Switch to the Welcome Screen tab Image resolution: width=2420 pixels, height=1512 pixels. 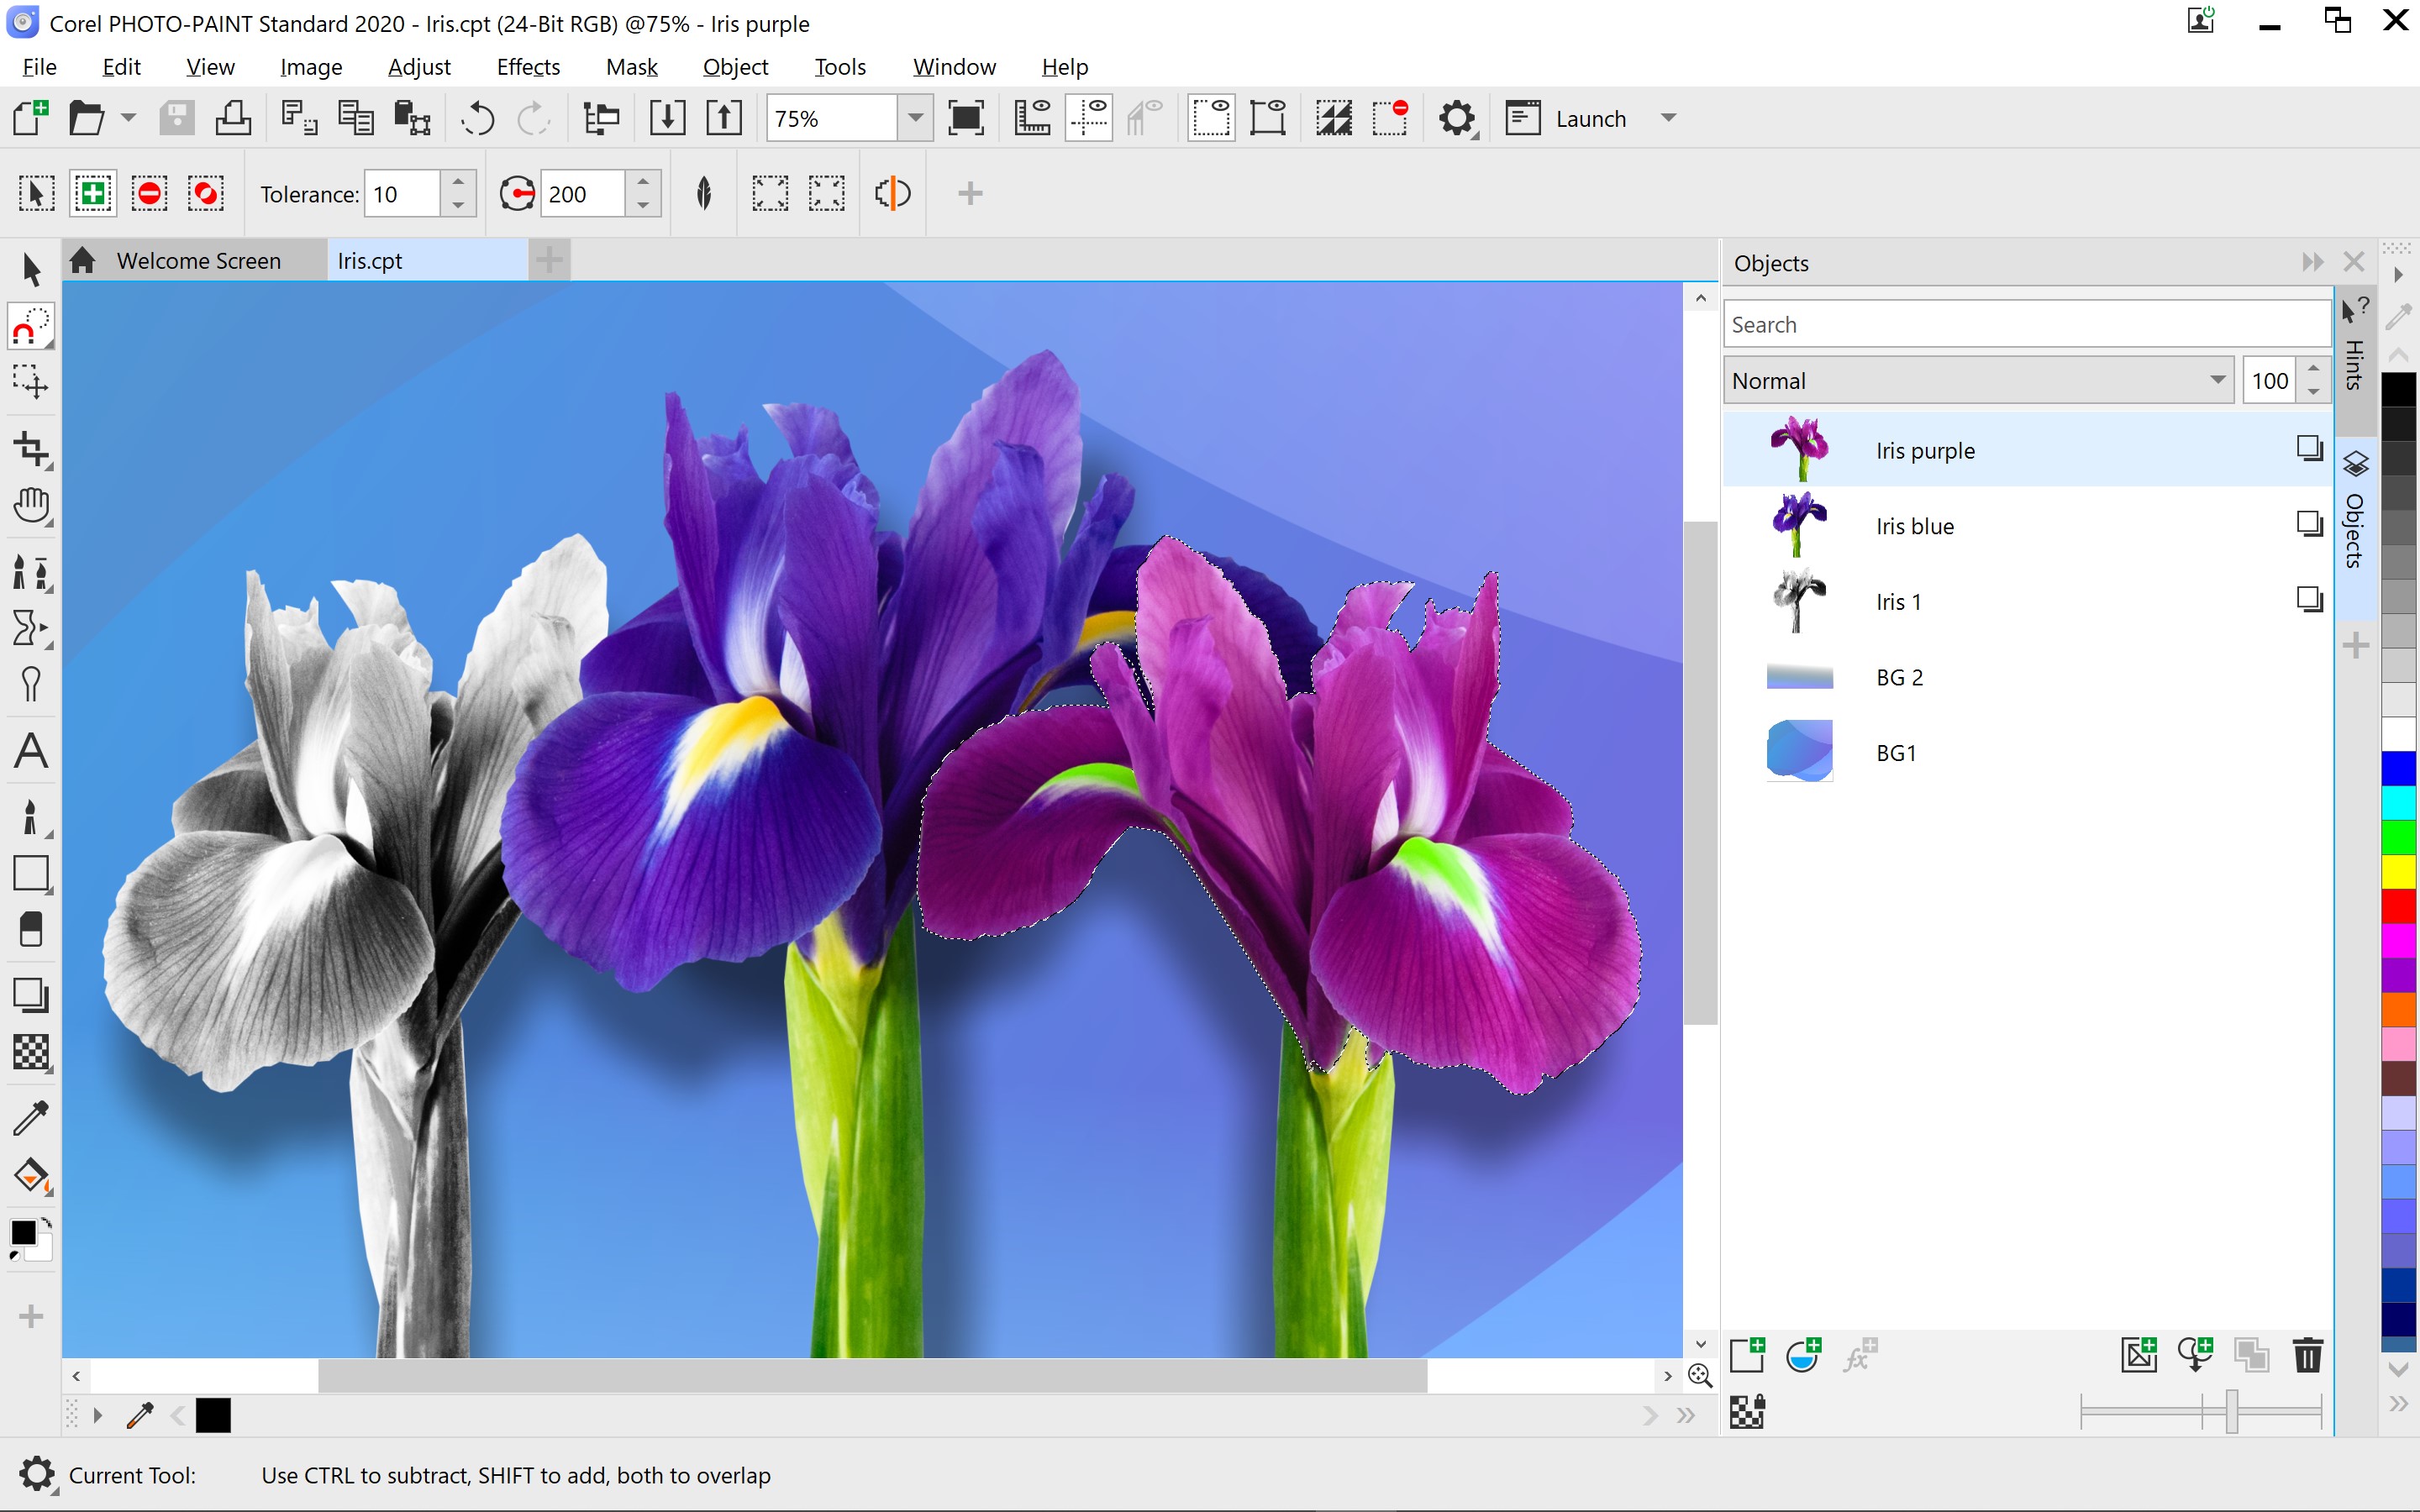click(x=198, y=258)
